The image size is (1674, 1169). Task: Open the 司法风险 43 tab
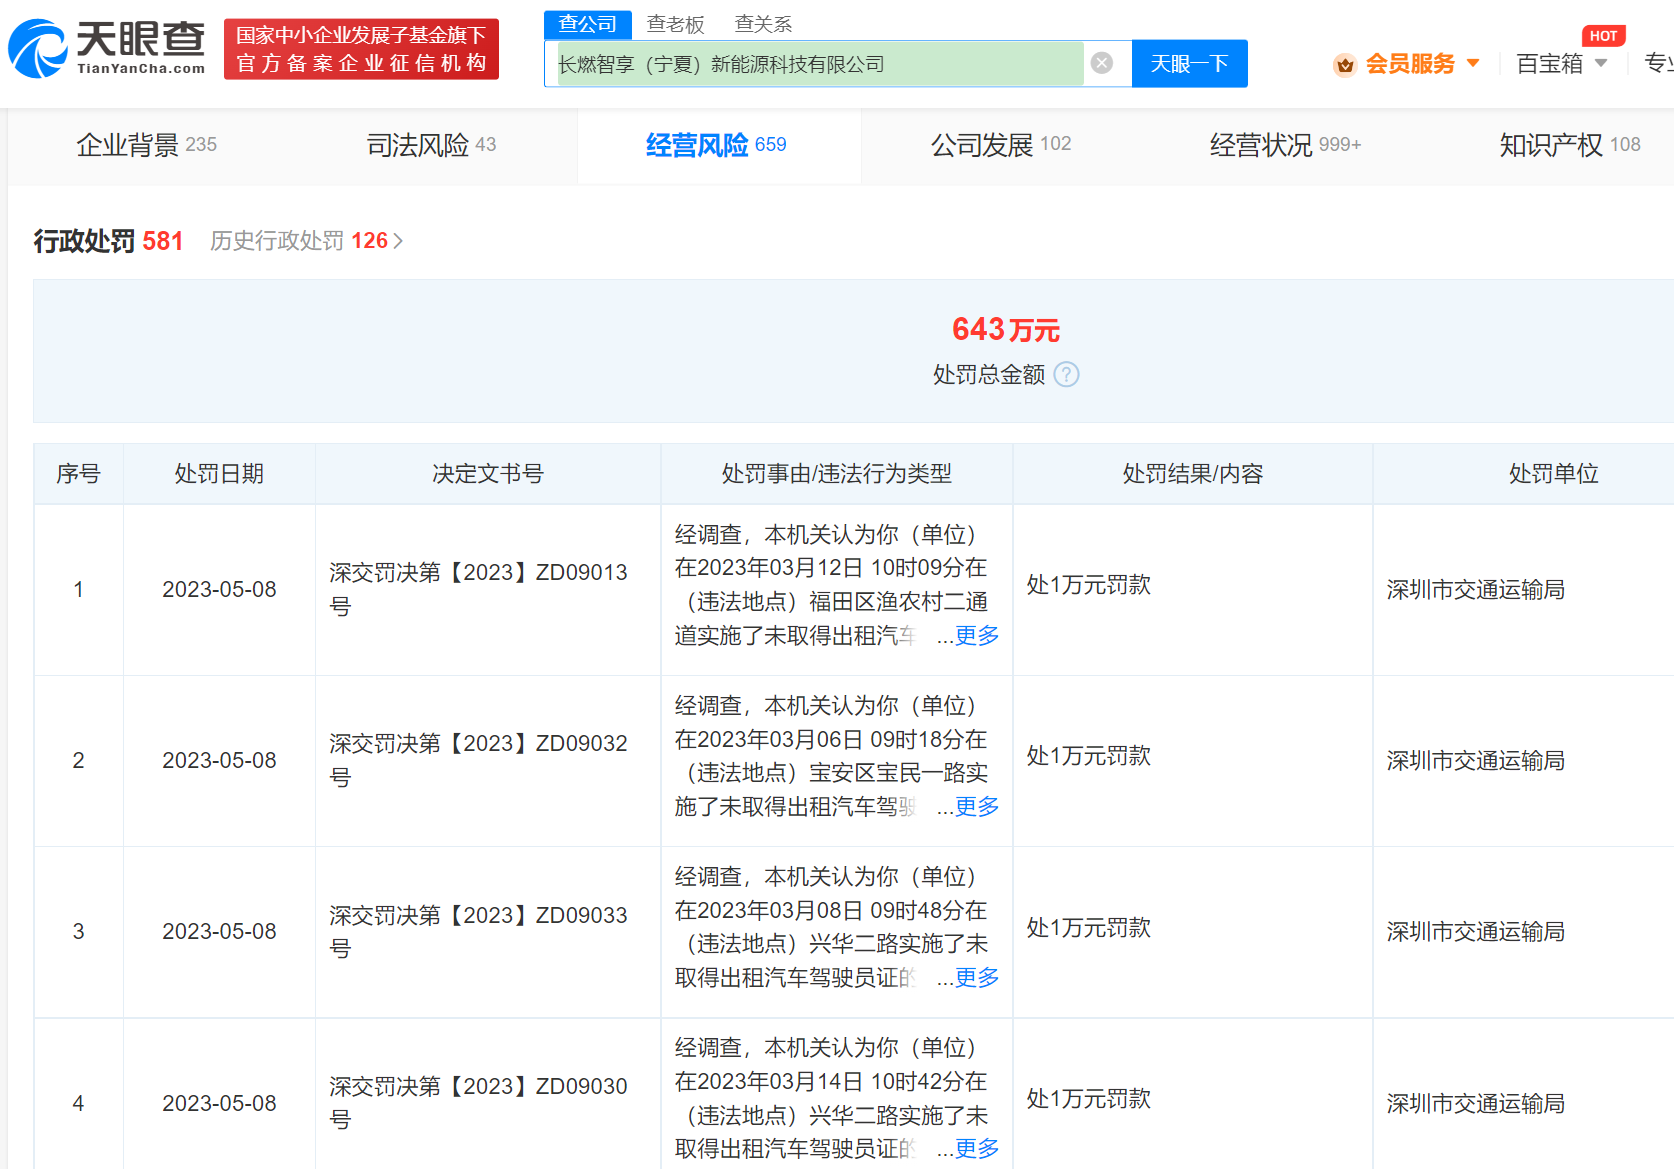(x=431, y=145)
